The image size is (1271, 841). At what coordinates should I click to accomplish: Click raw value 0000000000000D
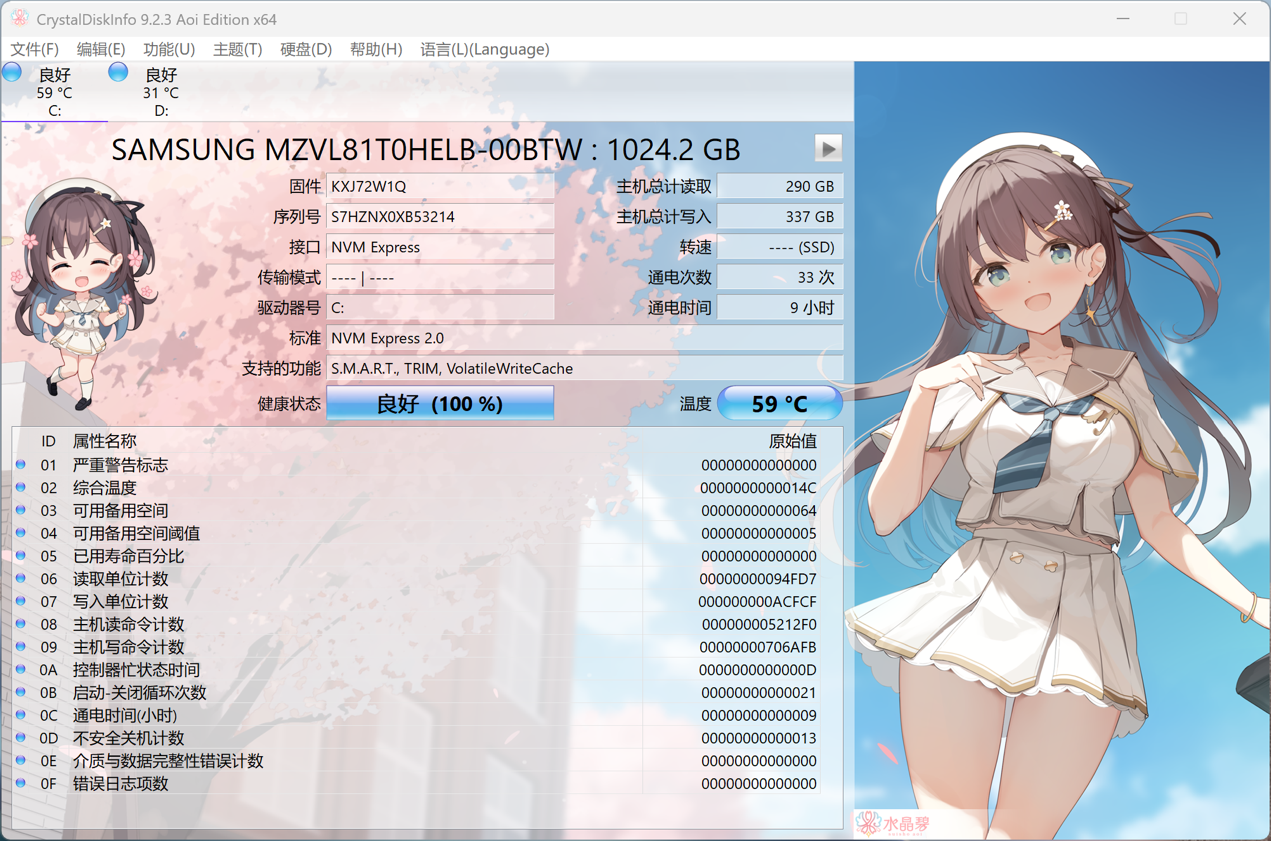pyautogui.click(x=758, y=670)
